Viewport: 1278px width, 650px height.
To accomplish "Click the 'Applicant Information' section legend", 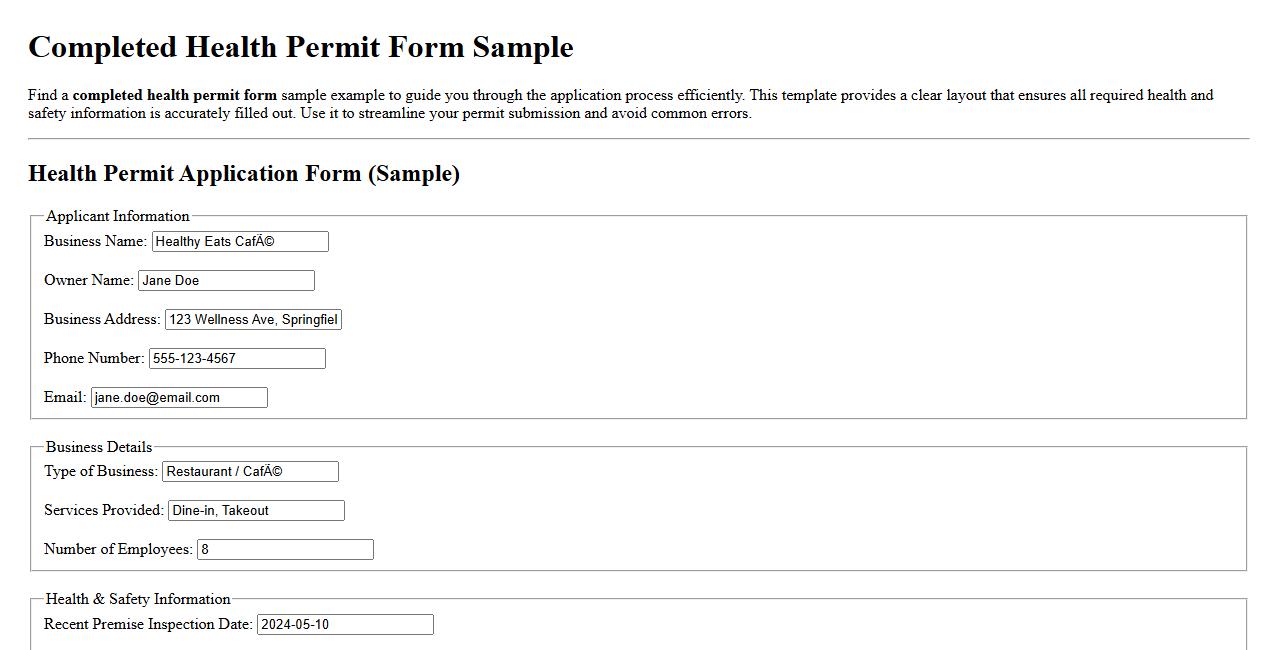I will (116, 216).
